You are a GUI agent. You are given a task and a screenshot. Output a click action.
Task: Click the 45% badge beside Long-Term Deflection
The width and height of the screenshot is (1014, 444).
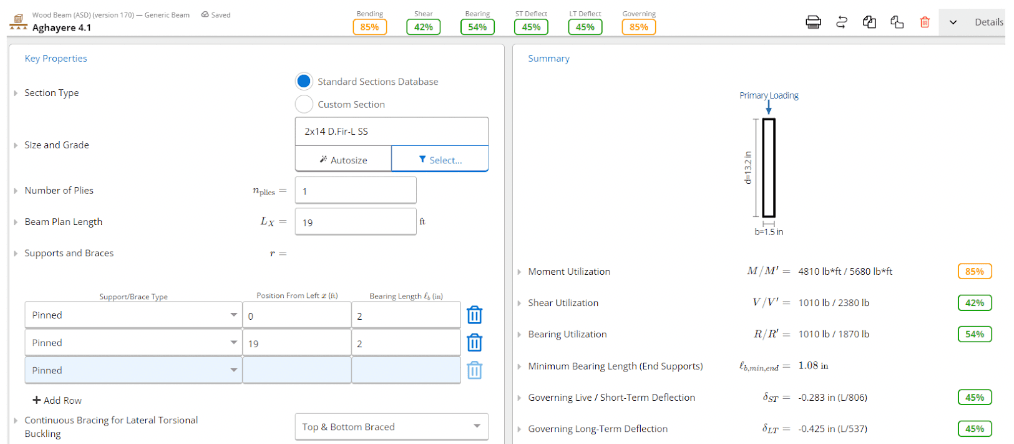pos(975,429)
